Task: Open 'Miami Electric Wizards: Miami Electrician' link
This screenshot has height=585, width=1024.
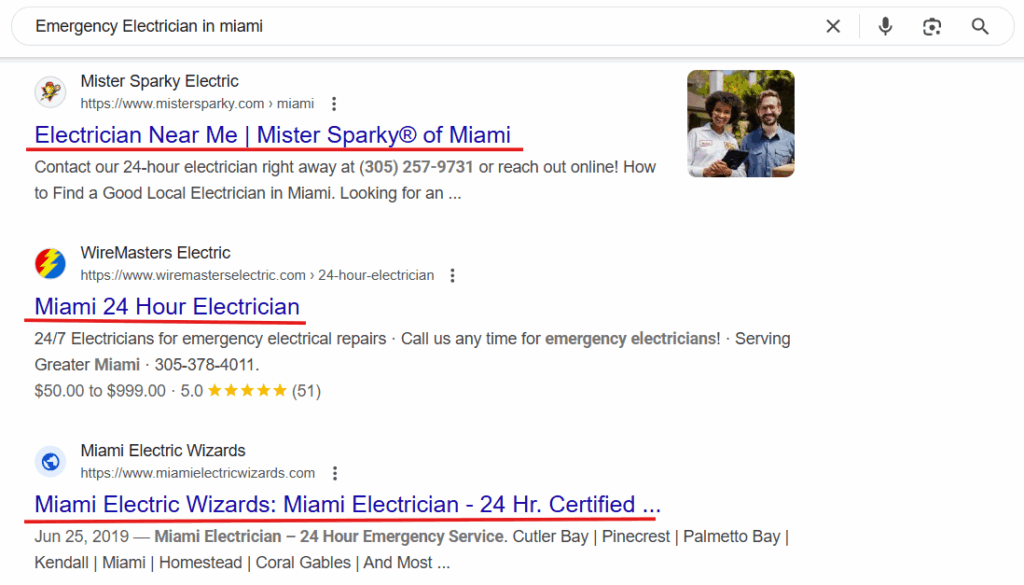Action: pos(347,505)
